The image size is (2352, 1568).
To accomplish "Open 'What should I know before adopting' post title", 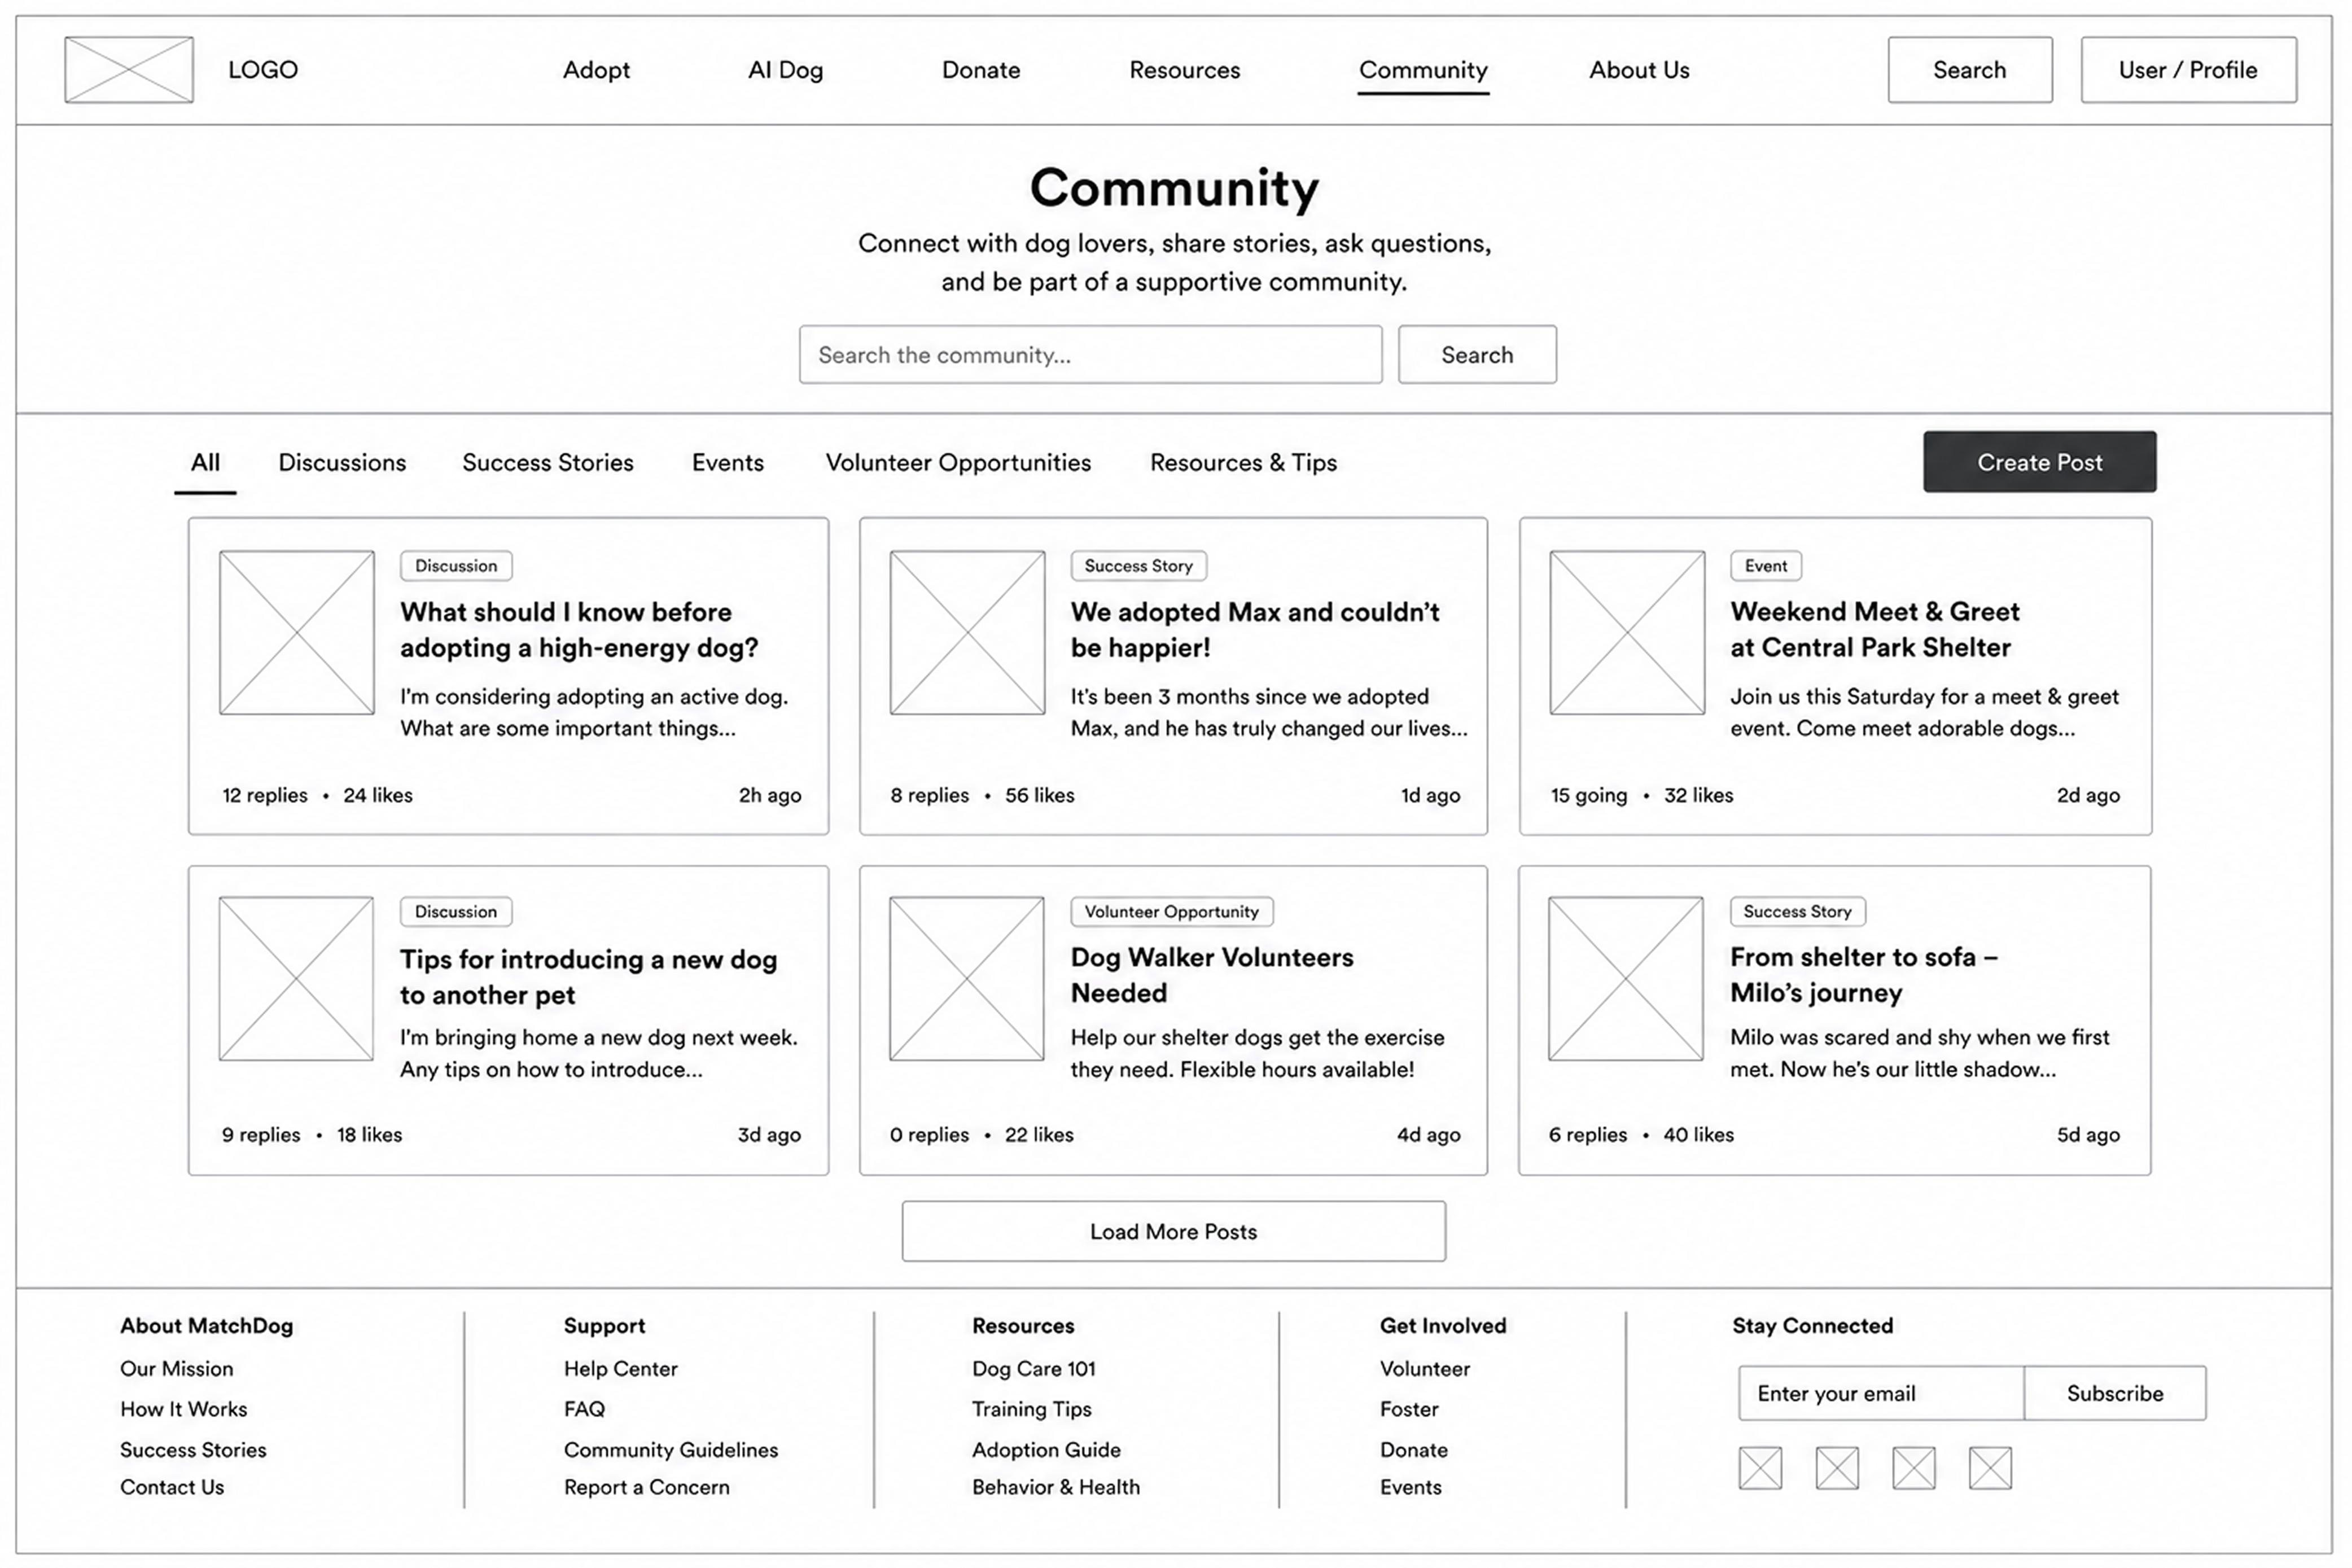I will pos(579,630).
